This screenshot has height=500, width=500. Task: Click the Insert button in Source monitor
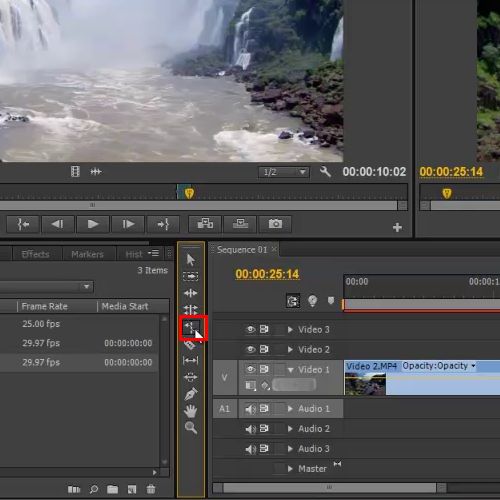pyautogui.click(x=205, y=224)
